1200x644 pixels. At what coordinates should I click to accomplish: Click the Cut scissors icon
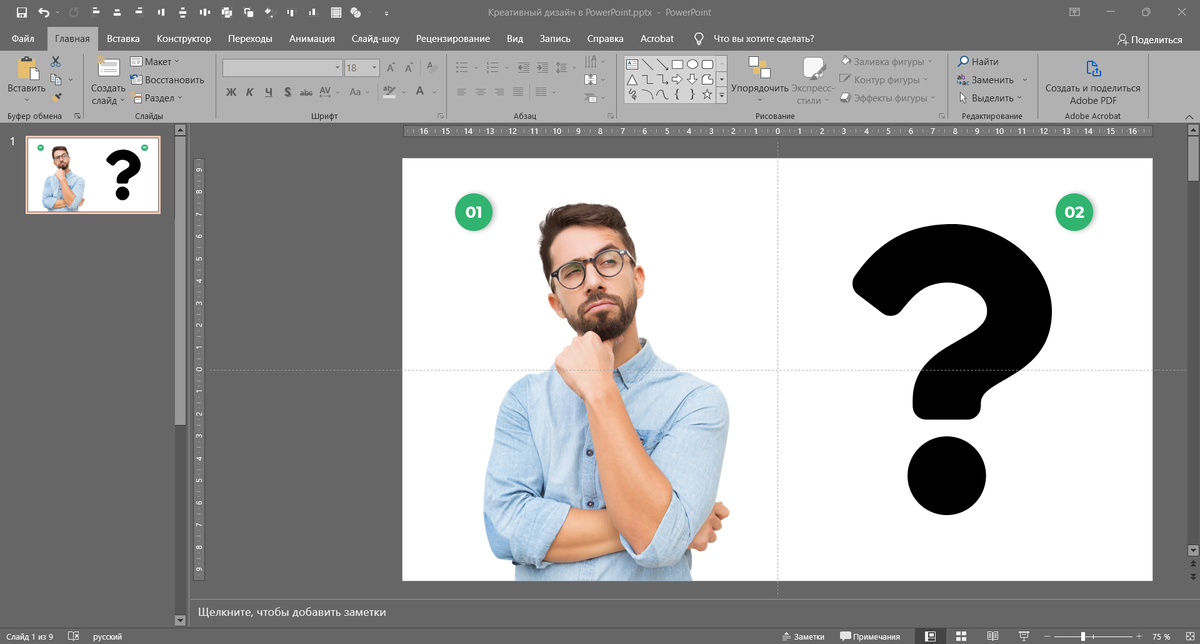point(56,62)
